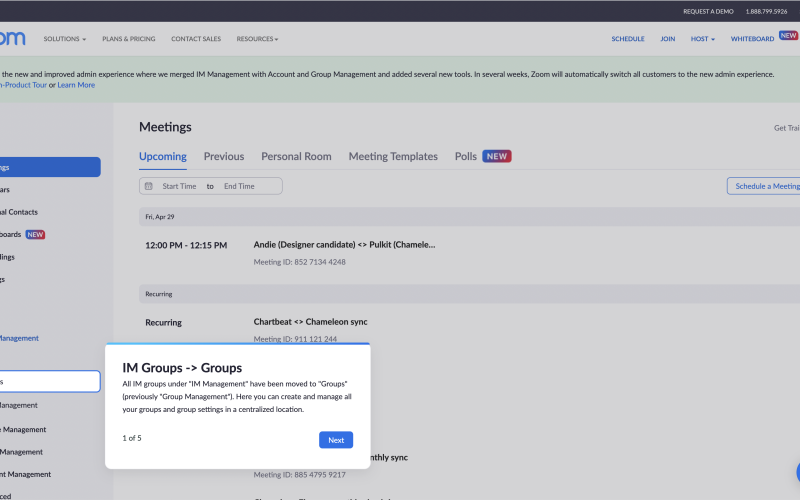Click the Learn More link in banner
Viewport: 800px width, 500px height.
[x=76, y=85]
